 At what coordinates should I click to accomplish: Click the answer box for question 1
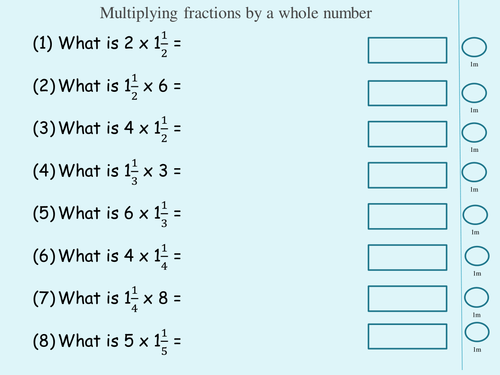point(407,50)
